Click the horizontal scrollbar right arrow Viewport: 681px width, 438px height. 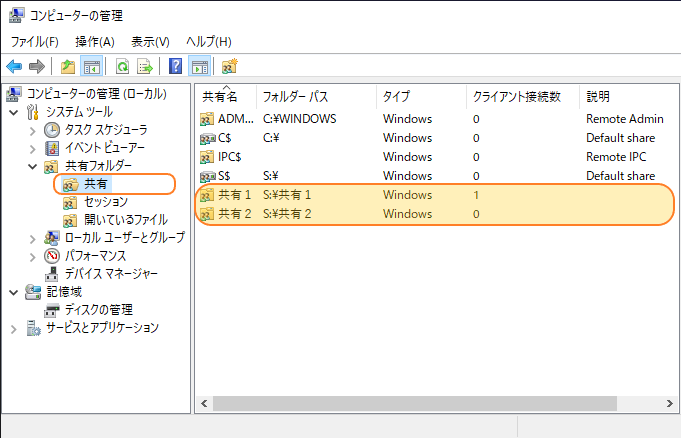(669, 404)
